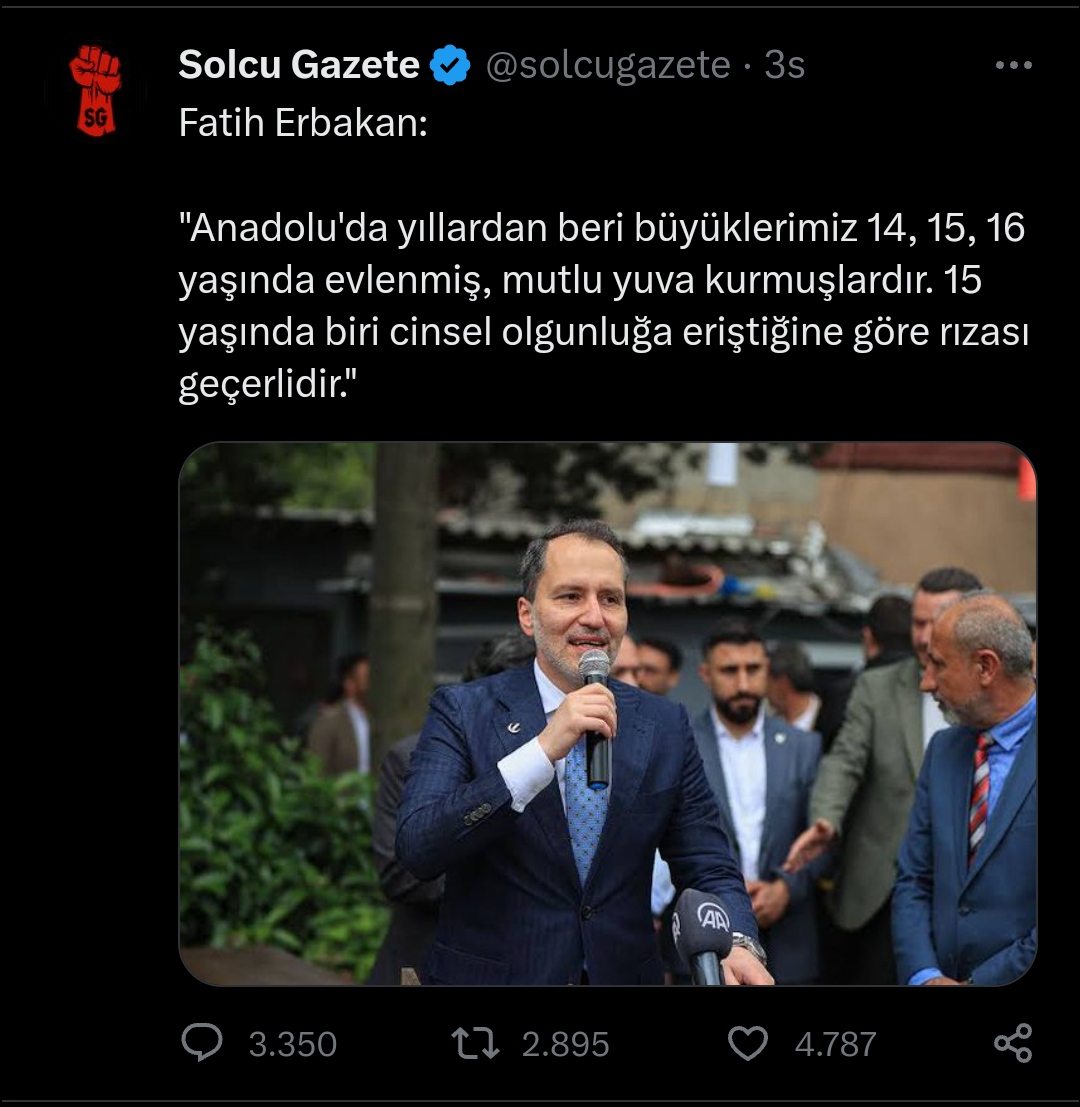Show the 2.895 retweets count
Screen dimensions: 1080x1107
[x=565, y=1044]
